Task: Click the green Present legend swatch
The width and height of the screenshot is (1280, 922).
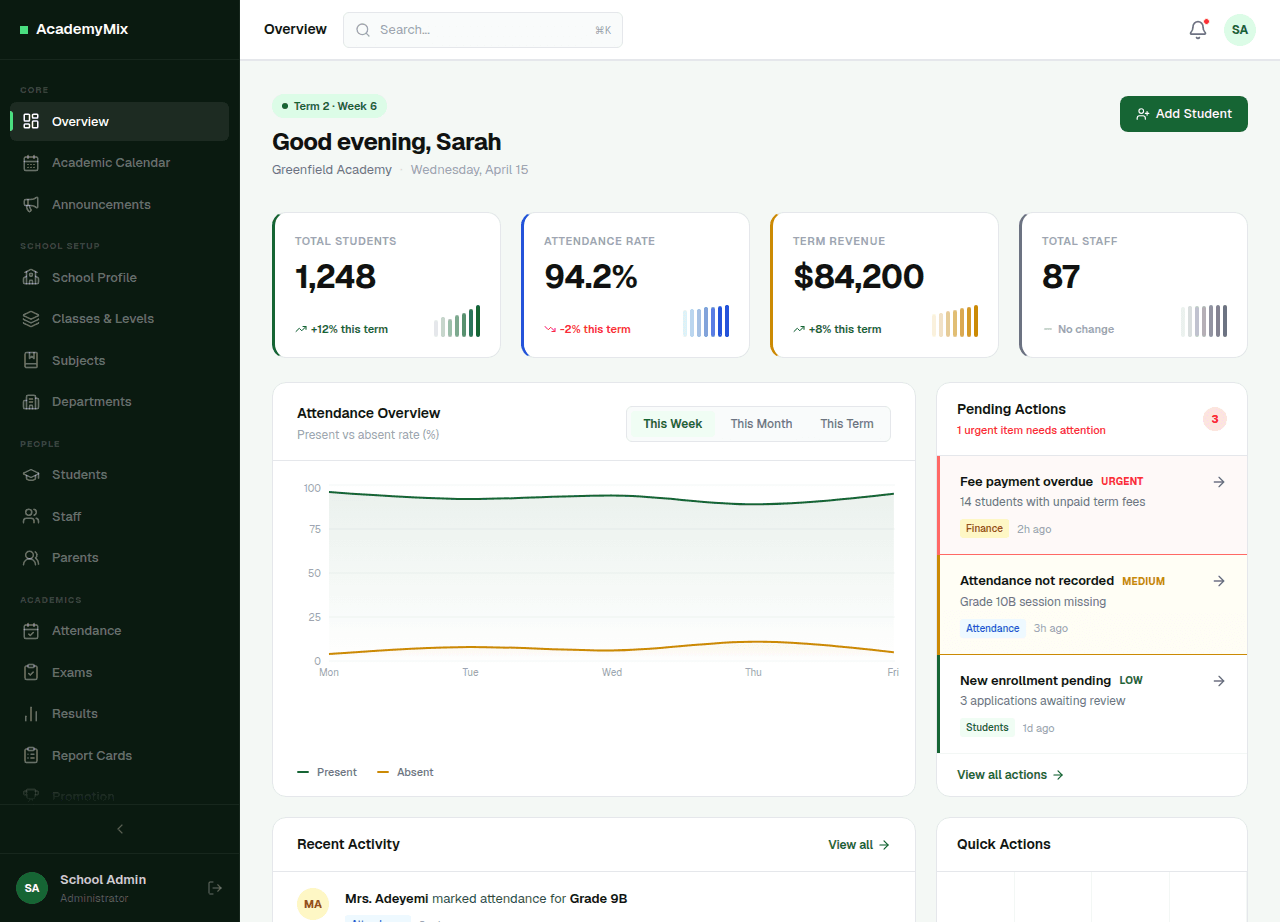Action: [302, 772]
